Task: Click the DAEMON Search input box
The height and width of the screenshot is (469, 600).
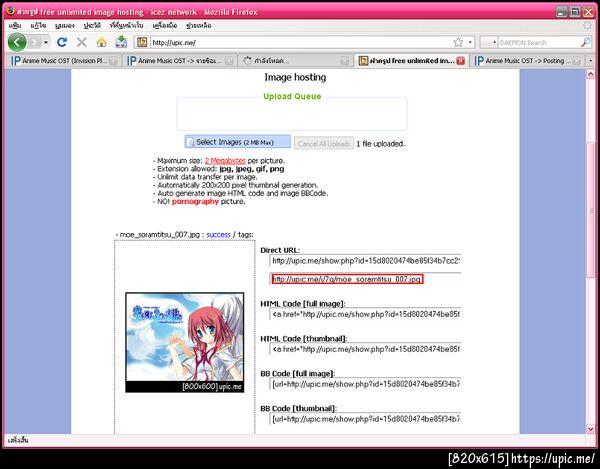Action: click(539, 42)
